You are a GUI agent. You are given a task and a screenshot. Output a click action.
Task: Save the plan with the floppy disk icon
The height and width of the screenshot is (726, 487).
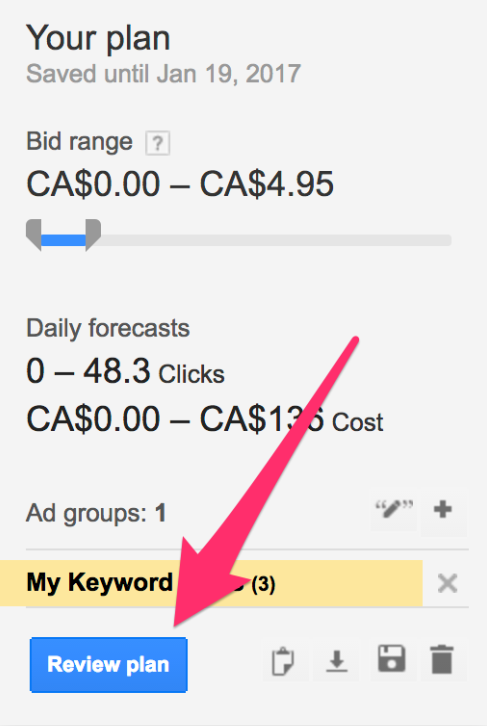pyautogui.click(x=392, y=659)
